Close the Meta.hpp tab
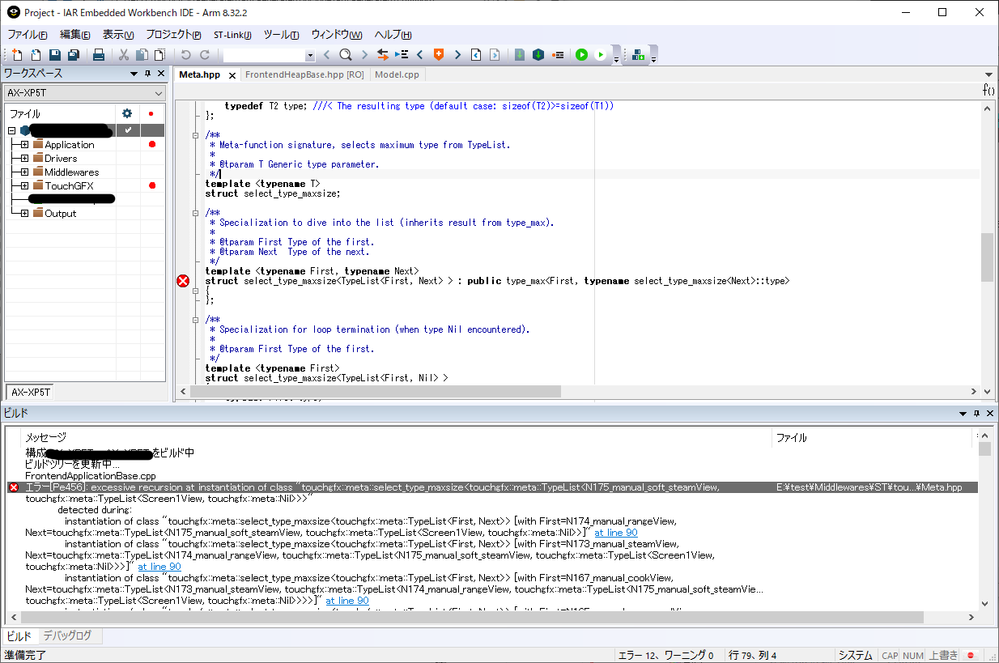The width and height of the screenshot is (999, 663). [232, 75]
